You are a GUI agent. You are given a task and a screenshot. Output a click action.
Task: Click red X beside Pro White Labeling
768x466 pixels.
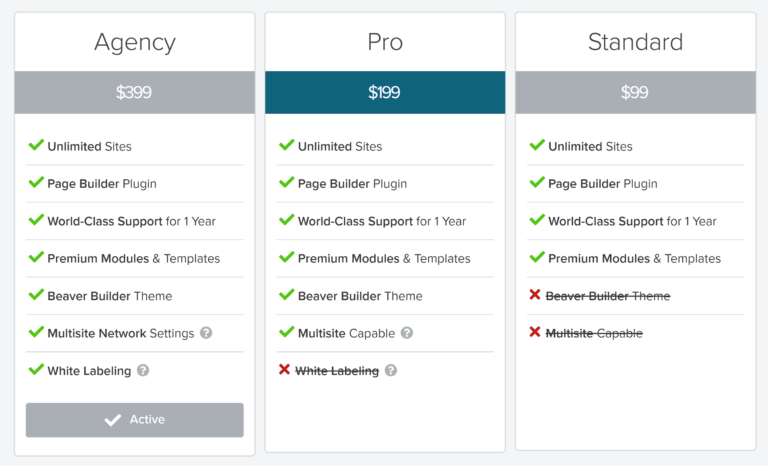click(285, 369)
